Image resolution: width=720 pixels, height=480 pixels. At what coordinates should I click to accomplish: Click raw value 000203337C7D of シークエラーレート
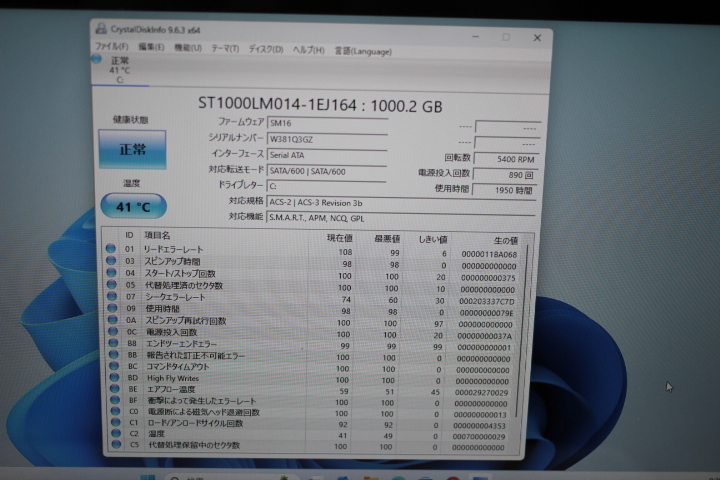487,301
